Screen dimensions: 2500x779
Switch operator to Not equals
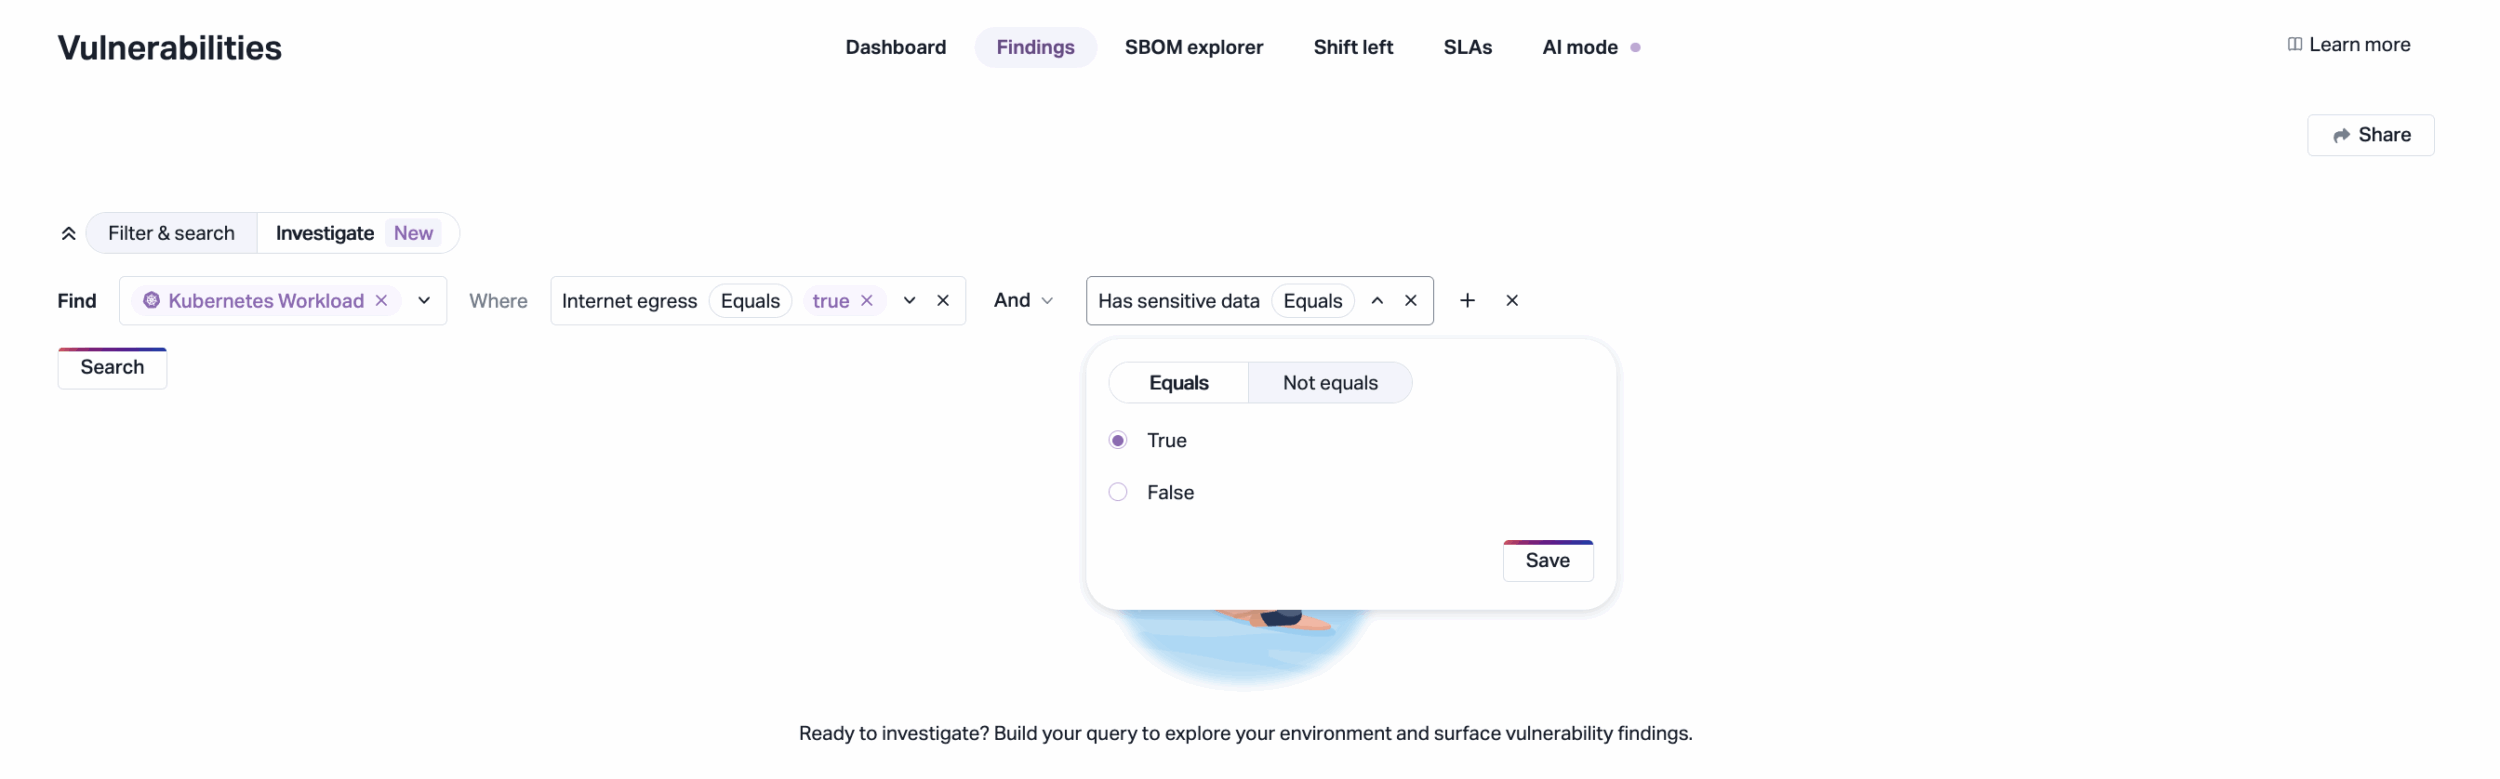(x=1329, y=383)
